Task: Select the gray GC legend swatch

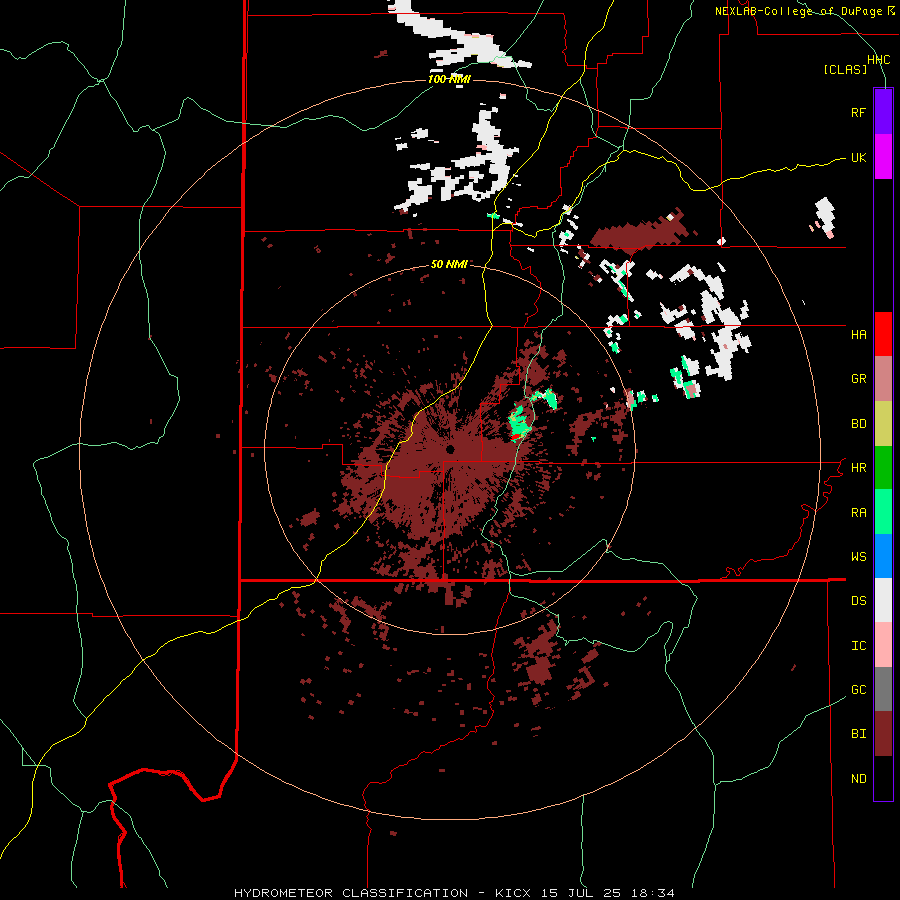Action: tap(883, 689)
